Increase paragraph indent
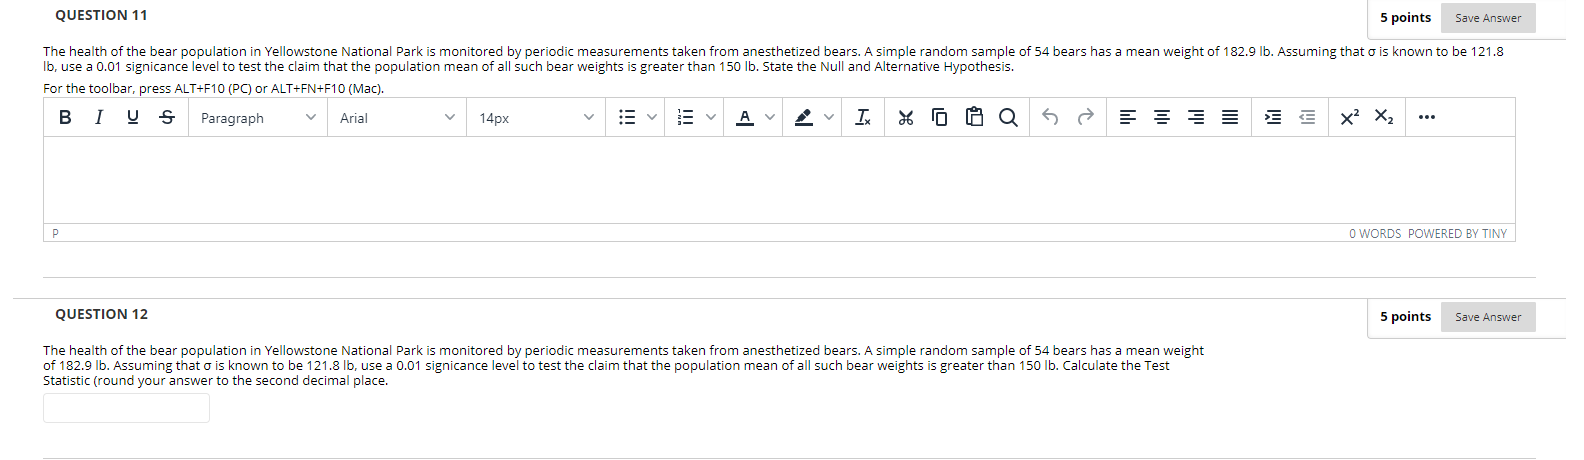1584x460 pixels. pos(1273,117)
